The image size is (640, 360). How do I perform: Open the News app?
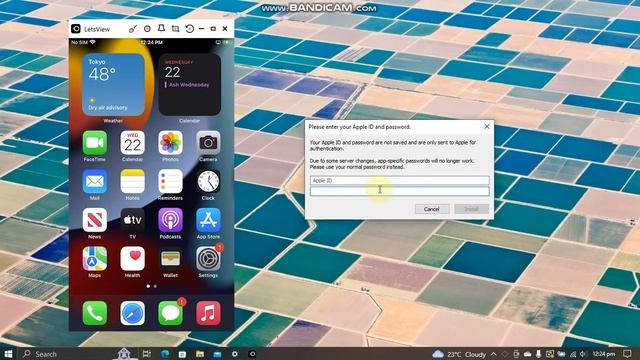click(x=95, y=220)
